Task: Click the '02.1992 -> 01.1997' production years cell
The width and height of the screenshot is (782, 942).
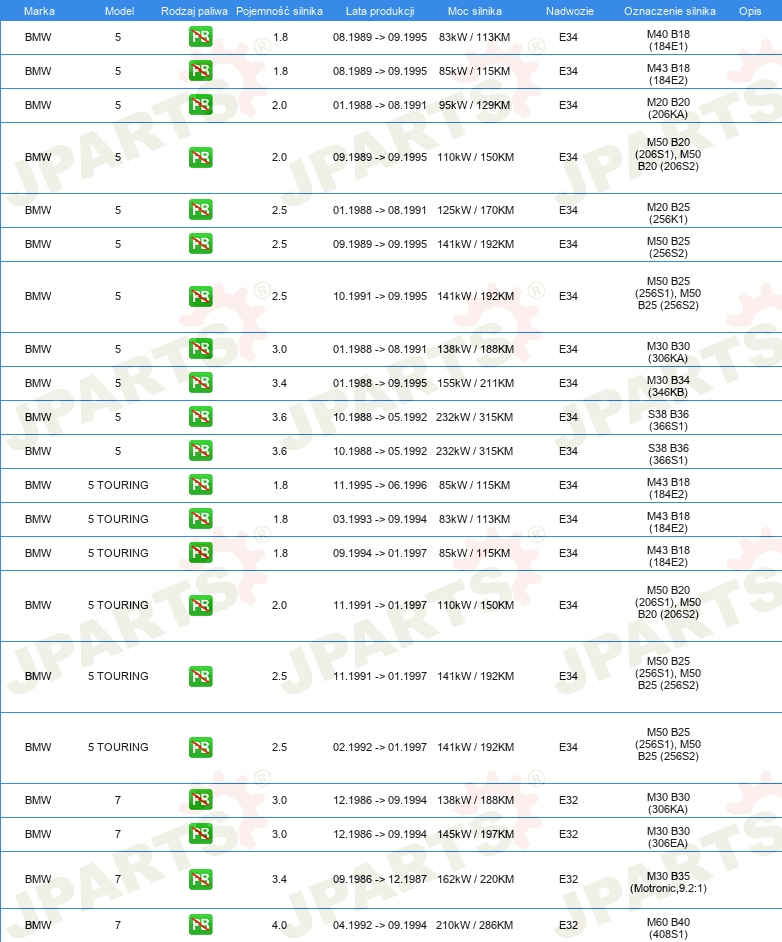Action: pyautogui.click(x=380, y=747)
